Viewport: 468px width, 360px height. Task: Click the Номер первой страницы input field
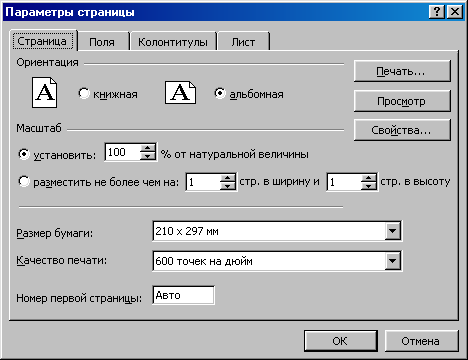[x=183, y=295]
